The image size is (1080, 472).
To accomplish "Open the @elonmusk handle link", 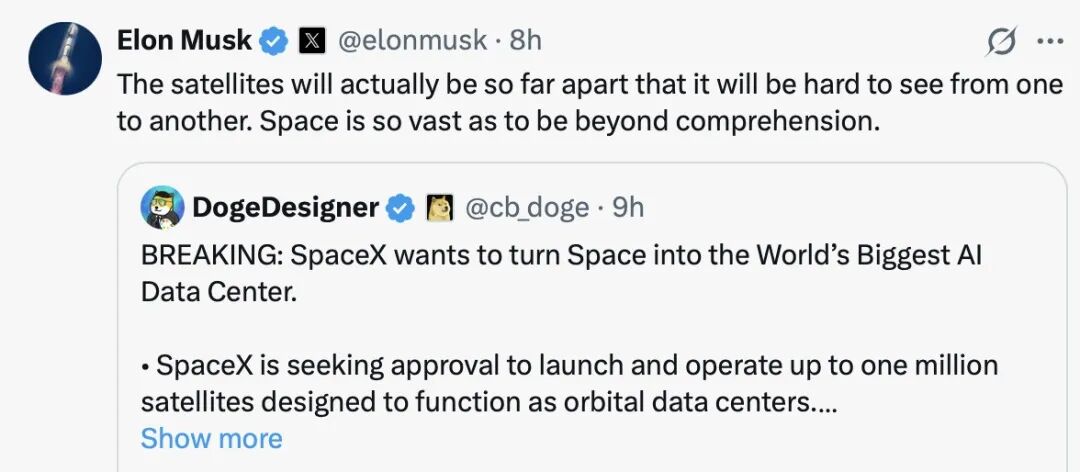I will click(x=412, y=41).
